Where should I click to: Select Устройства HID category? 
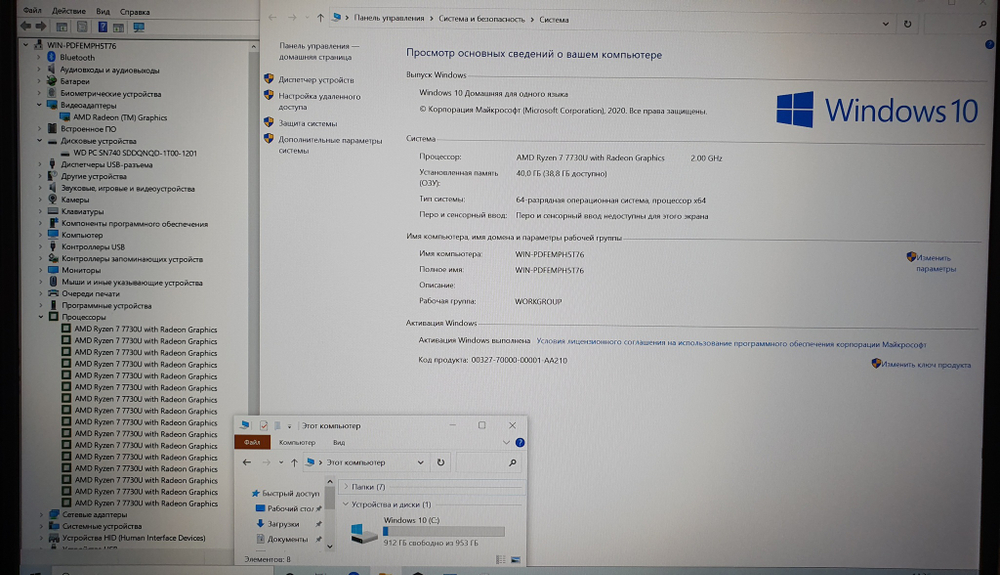(x=133, y=538)
